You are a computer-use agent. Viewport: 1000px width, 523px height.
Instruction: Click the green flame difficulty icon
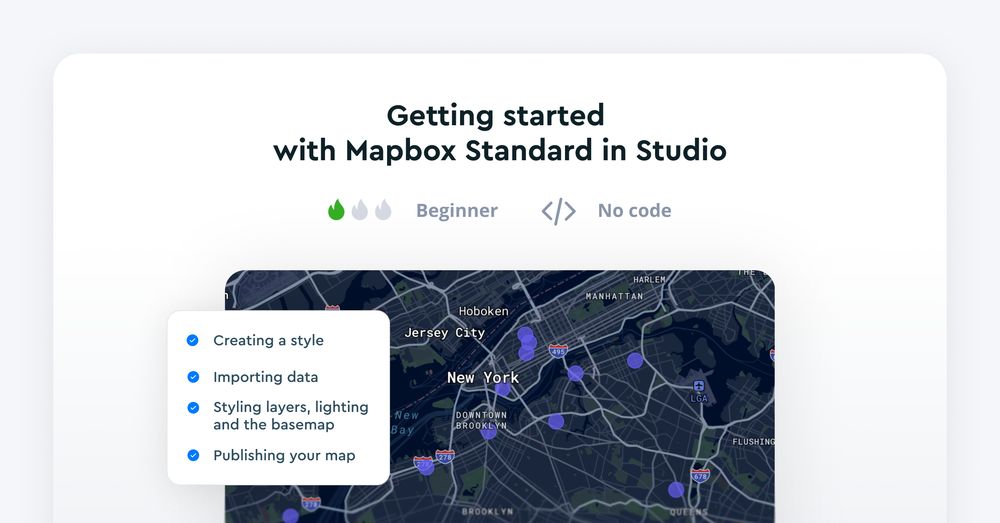point(336,210)
